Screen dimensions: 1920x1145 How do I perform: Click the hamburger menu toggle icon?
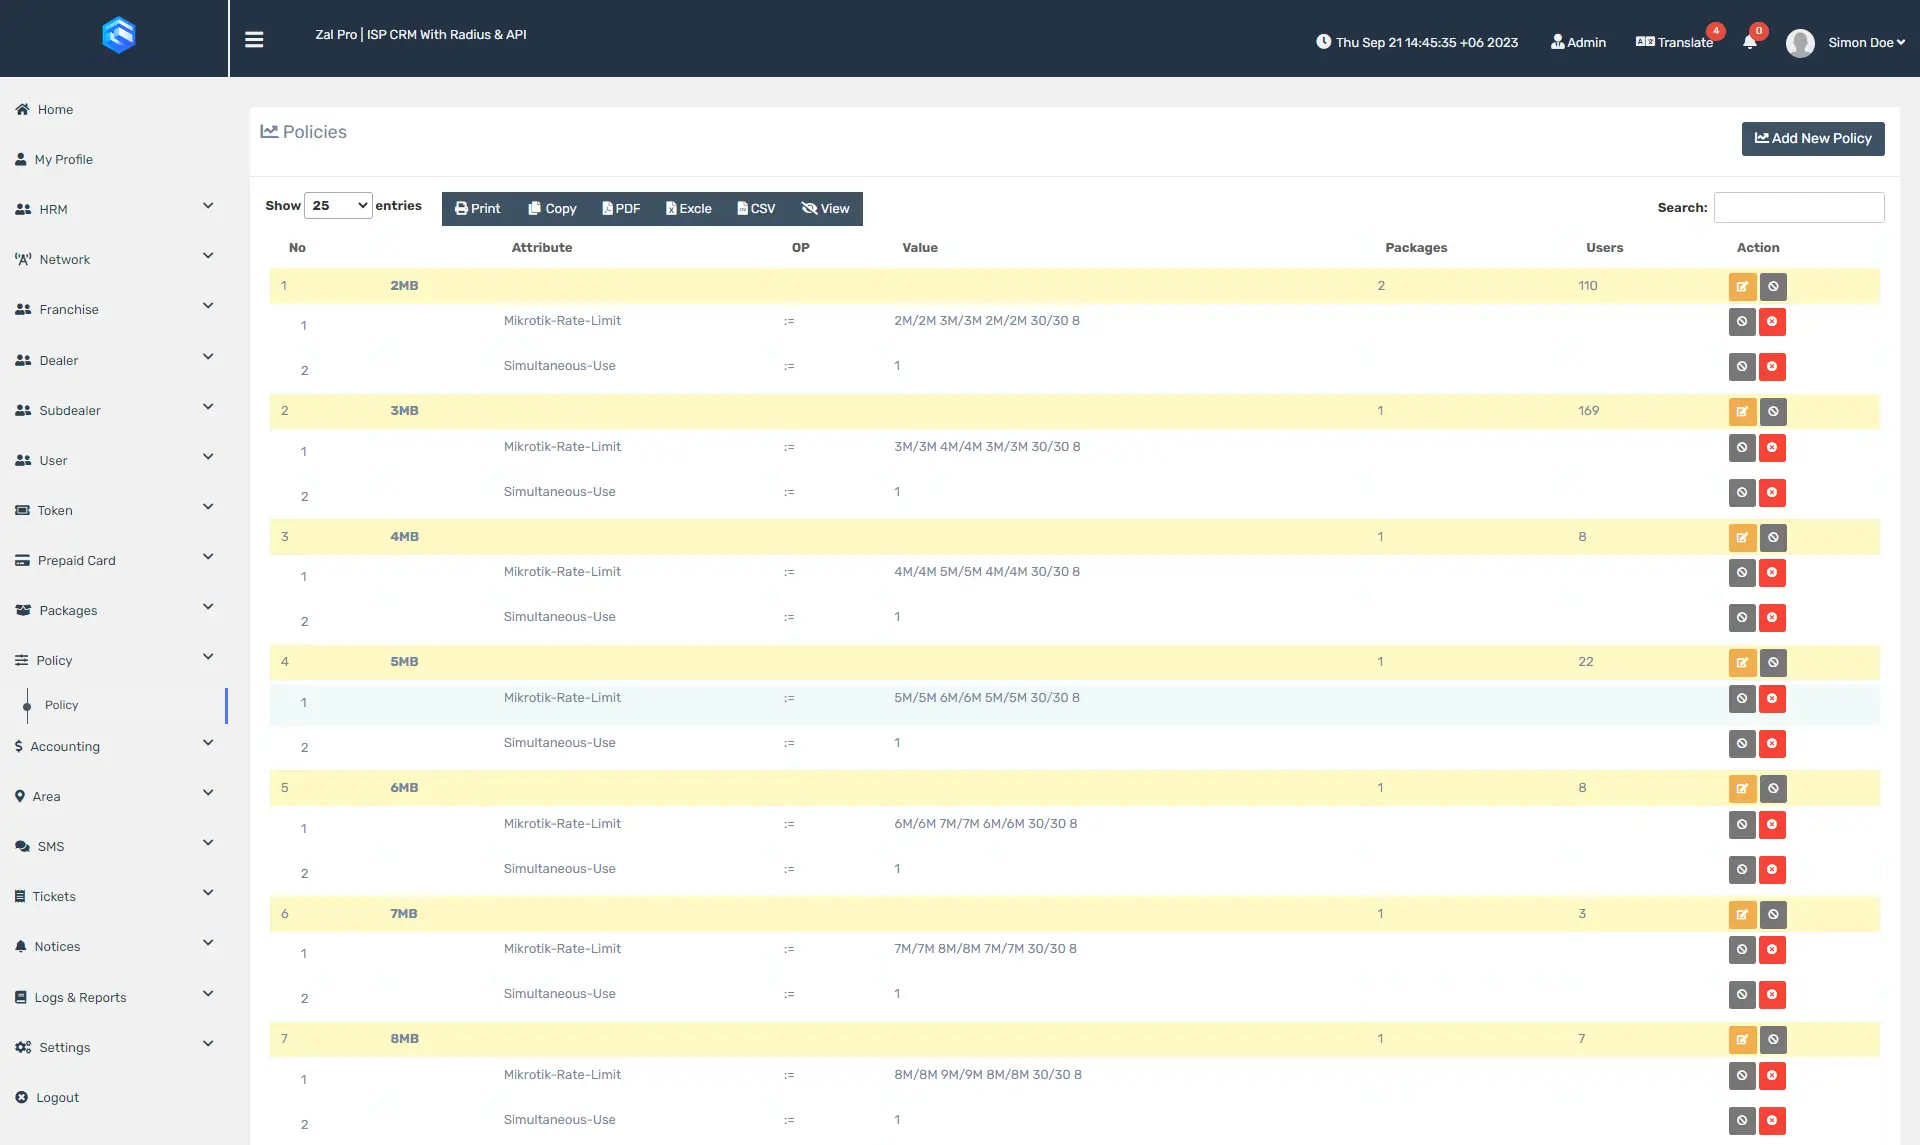[x=254, y=39]
